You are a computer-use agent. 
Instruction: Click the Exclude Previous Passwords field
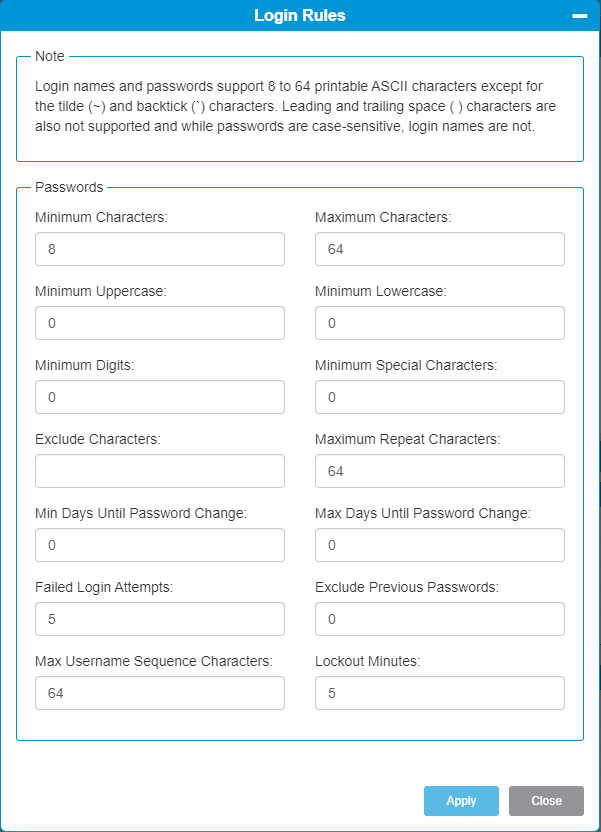click(x=439, y=619)
